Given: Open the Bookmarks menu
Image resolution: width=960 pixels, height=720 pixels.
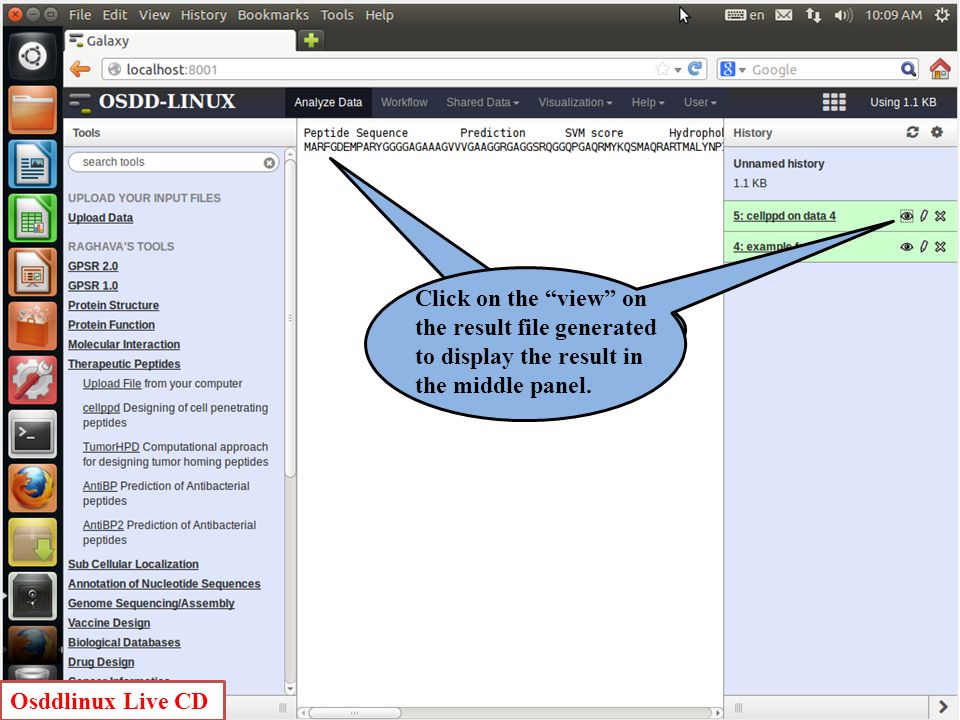Looking at the screenshot, I should pyautogui.click(x=273, y=15).
